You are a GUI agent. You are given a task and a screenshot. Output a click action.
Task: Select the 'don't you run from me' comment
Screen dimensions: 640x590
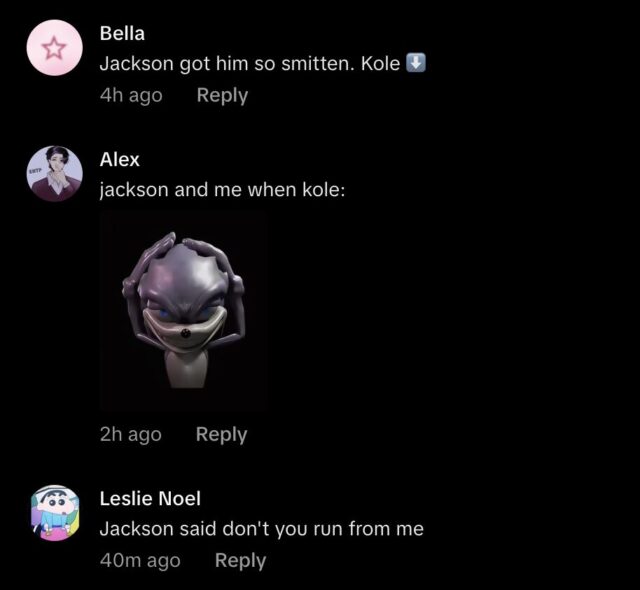coord(262,529)
